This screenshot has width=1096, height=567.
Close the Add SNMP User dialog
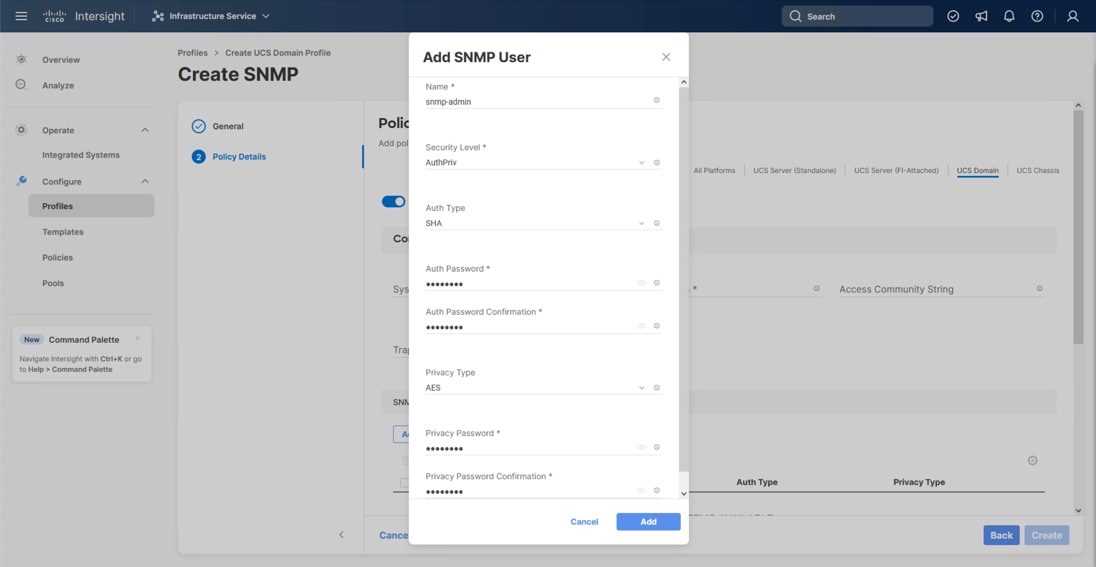[666, 57]
